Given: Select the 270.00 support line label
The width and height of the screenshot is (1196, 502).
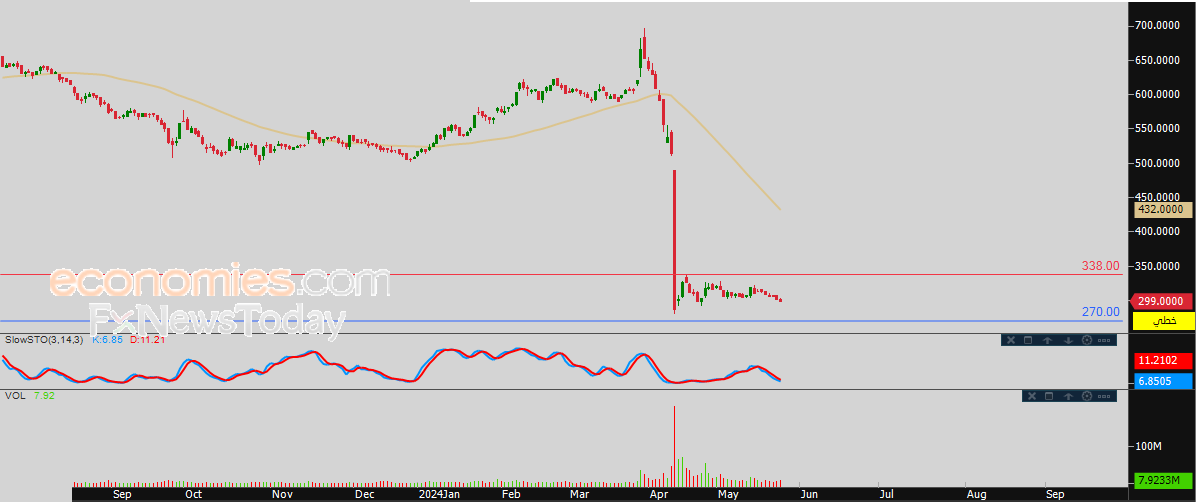Looking at the screenshot, I should [x=1101, y=311].
